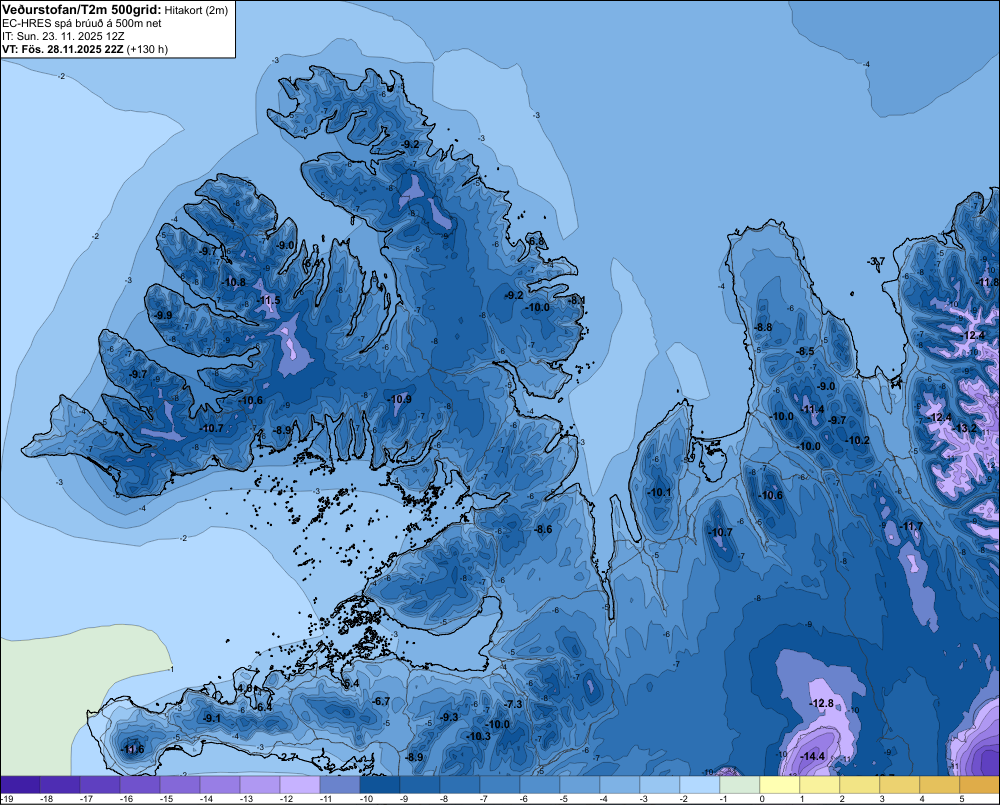Click the '-11.5' temperature value on map

(x=268, y=300)
